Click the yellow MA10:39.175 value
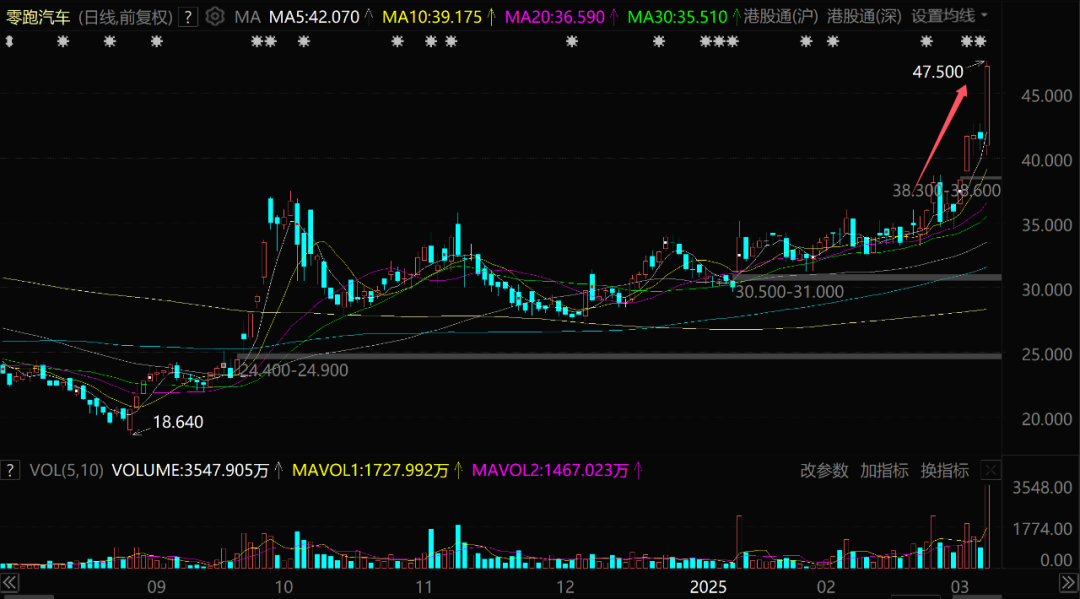Viewport: 1080px width, 599px height. [x=432, y=17]
